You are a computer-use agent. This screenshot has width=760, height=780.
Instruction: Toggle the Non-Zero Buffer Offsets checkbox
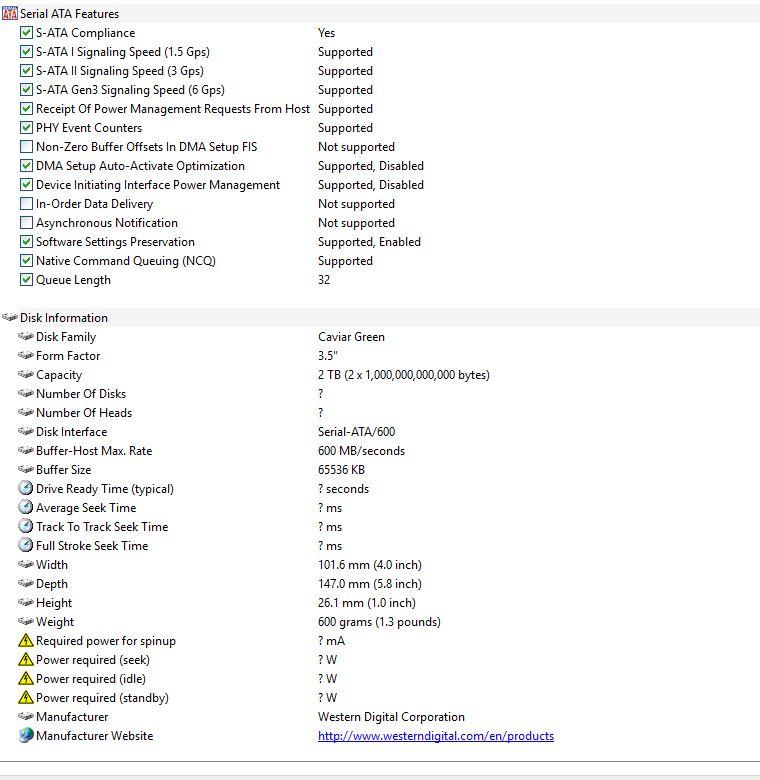(26, 147)
